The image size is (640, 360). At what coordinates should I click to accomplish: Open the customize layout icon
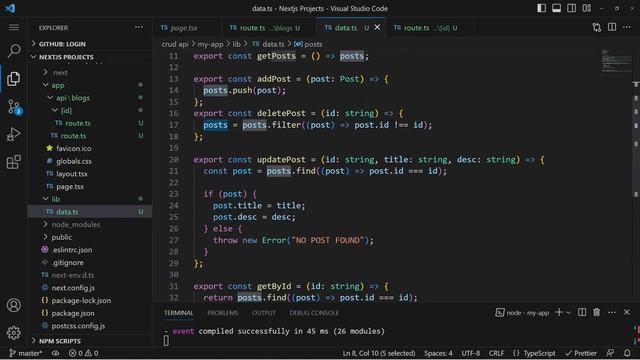587,8
